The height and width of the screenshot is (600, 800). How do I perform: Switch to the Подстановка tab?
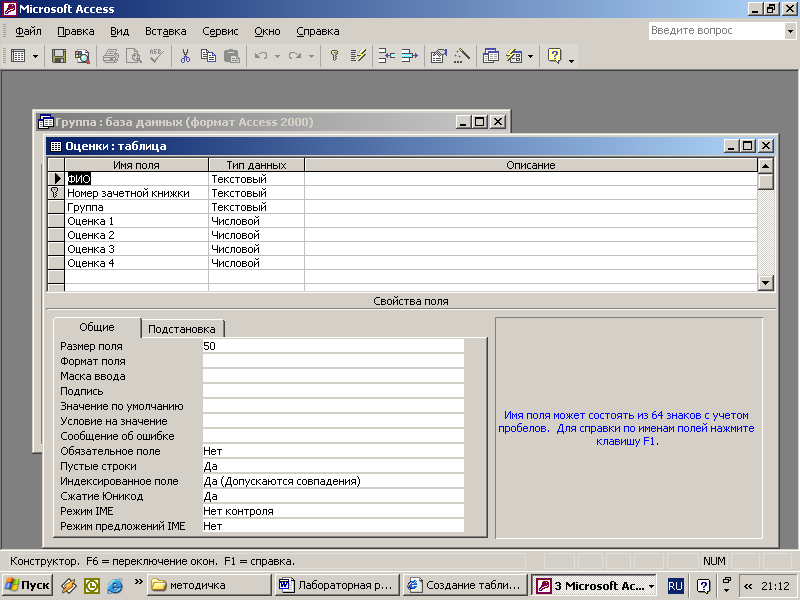[182, 329]
